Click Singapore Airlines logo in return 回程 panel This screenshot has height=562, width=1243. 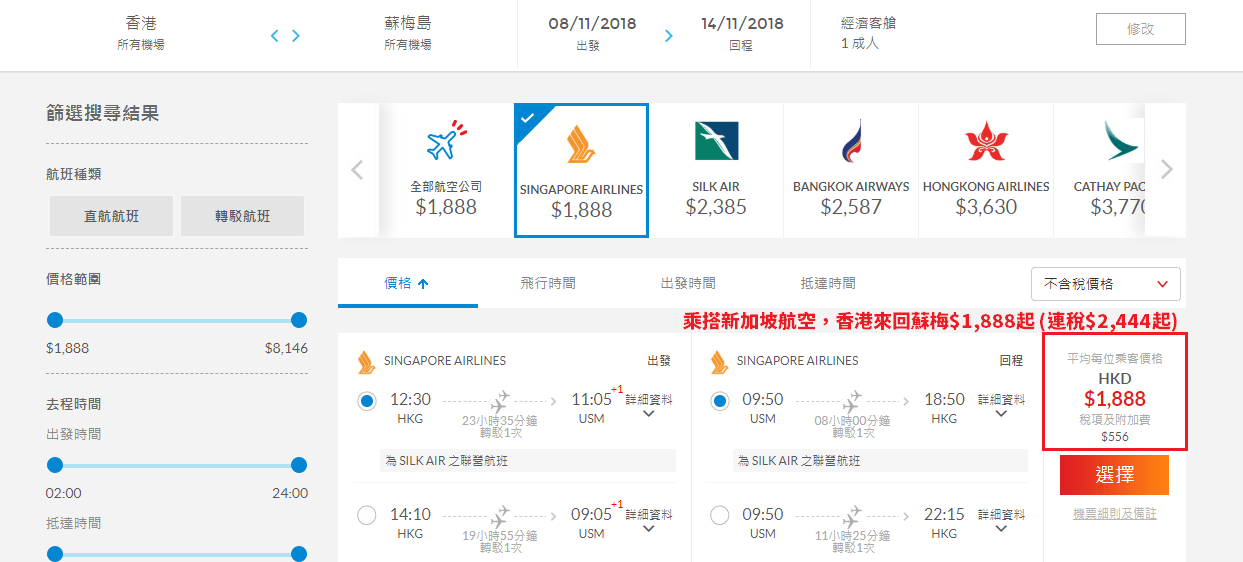coord(718,362)
